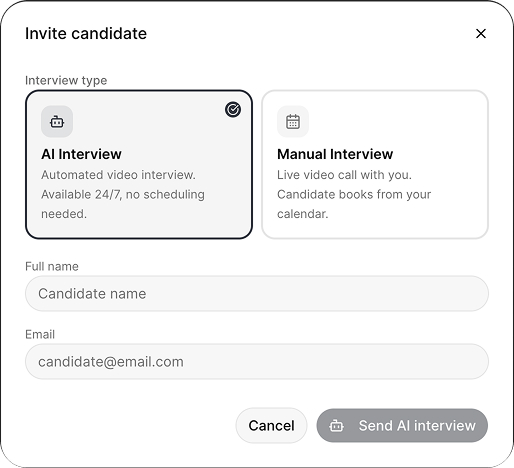Click the Interview type label
Screen dimensions: 514x468
click(66, 80)
